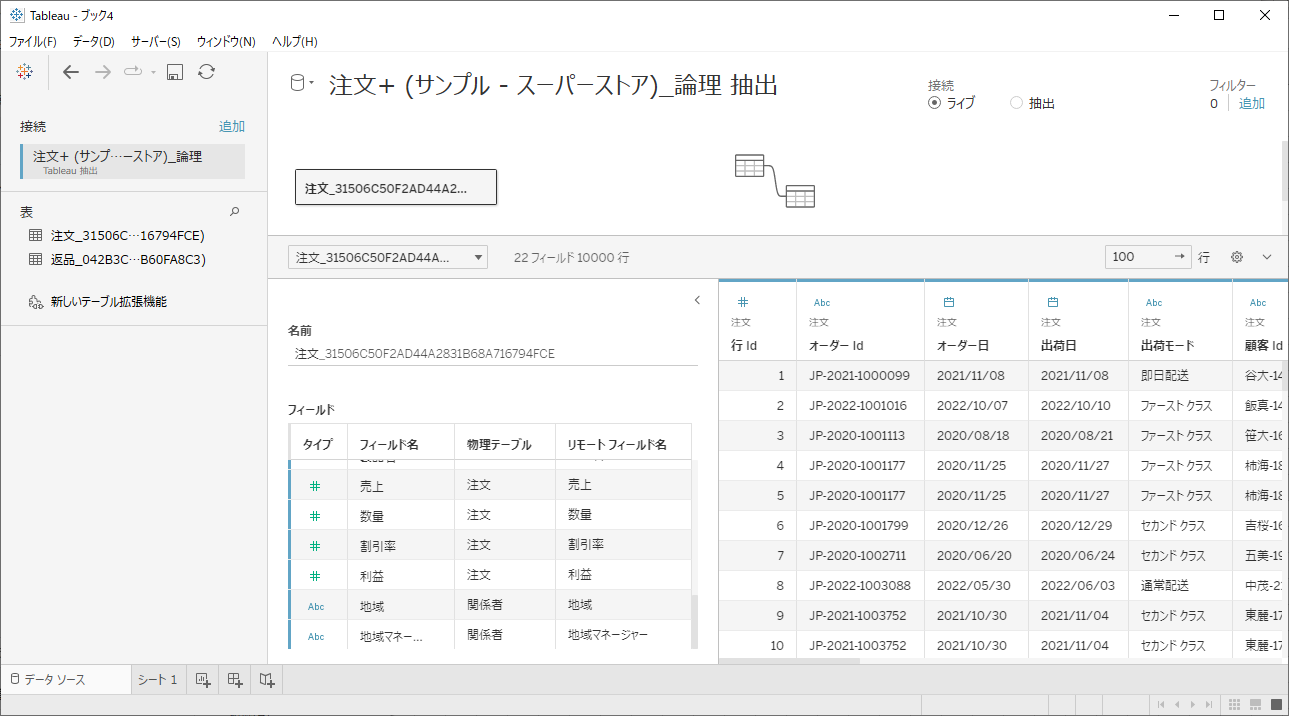Click the number type icon for 割引率 field
This screenshot has height=716, width=1289.
pos(315,546)
